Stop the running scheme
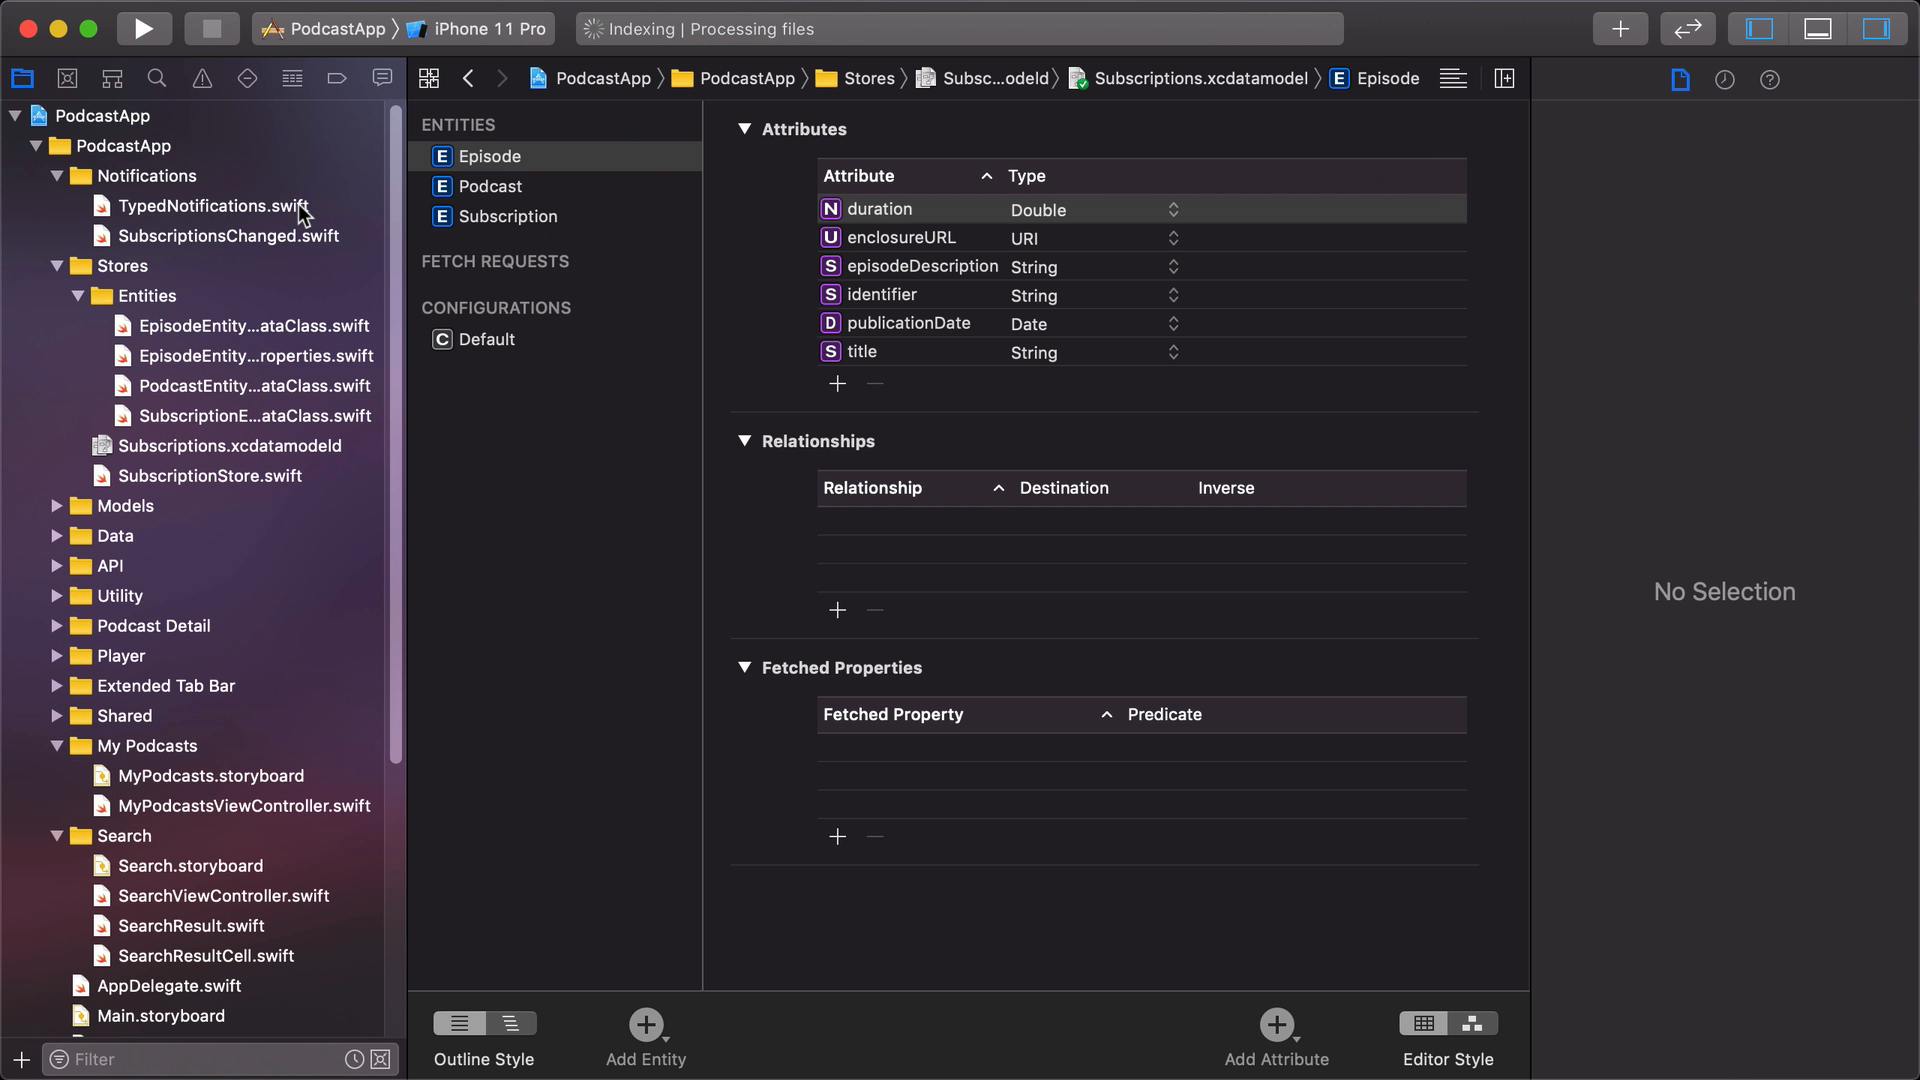Viewport: 1920px width, 1080px height. pyautogui.click(x=211, y=29)
